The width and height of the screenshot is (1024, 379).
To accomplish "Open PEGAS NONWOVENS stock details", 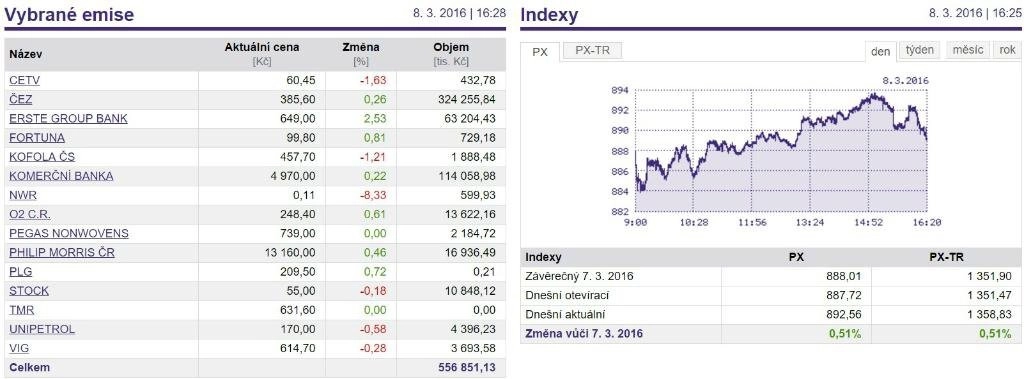I will pos(69,233).
